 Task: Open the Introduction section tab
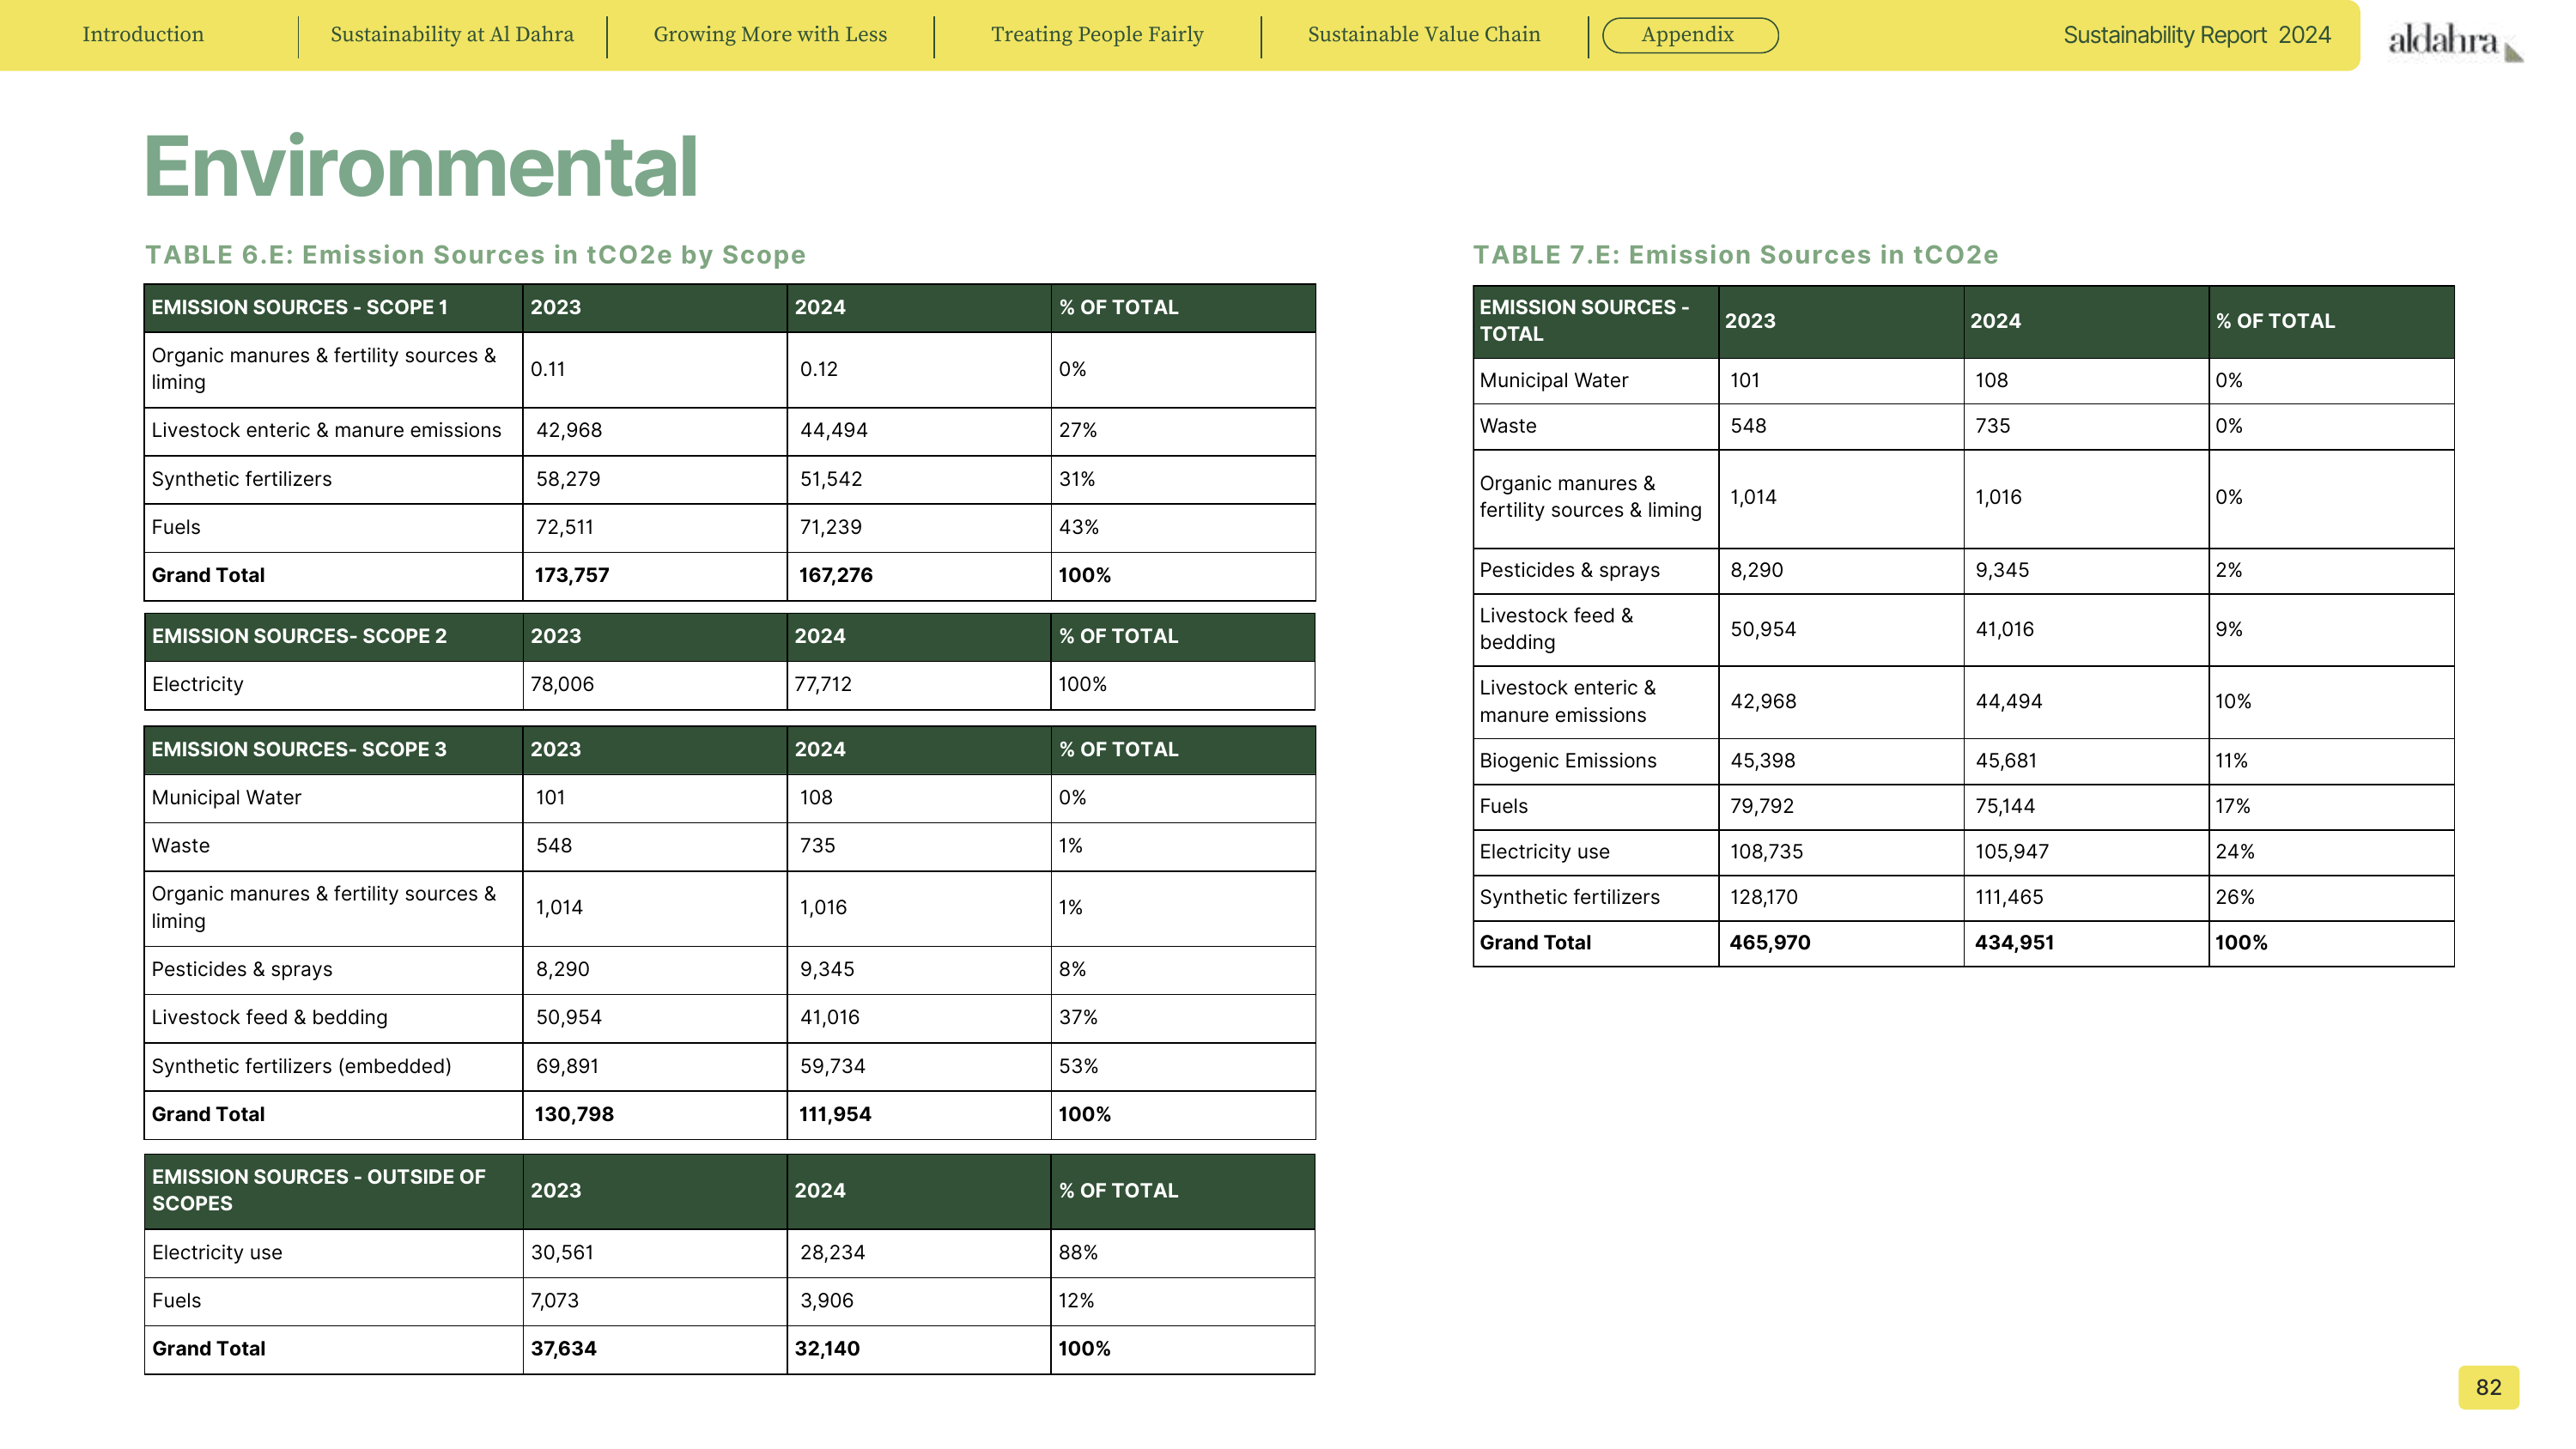coord(143,35)
